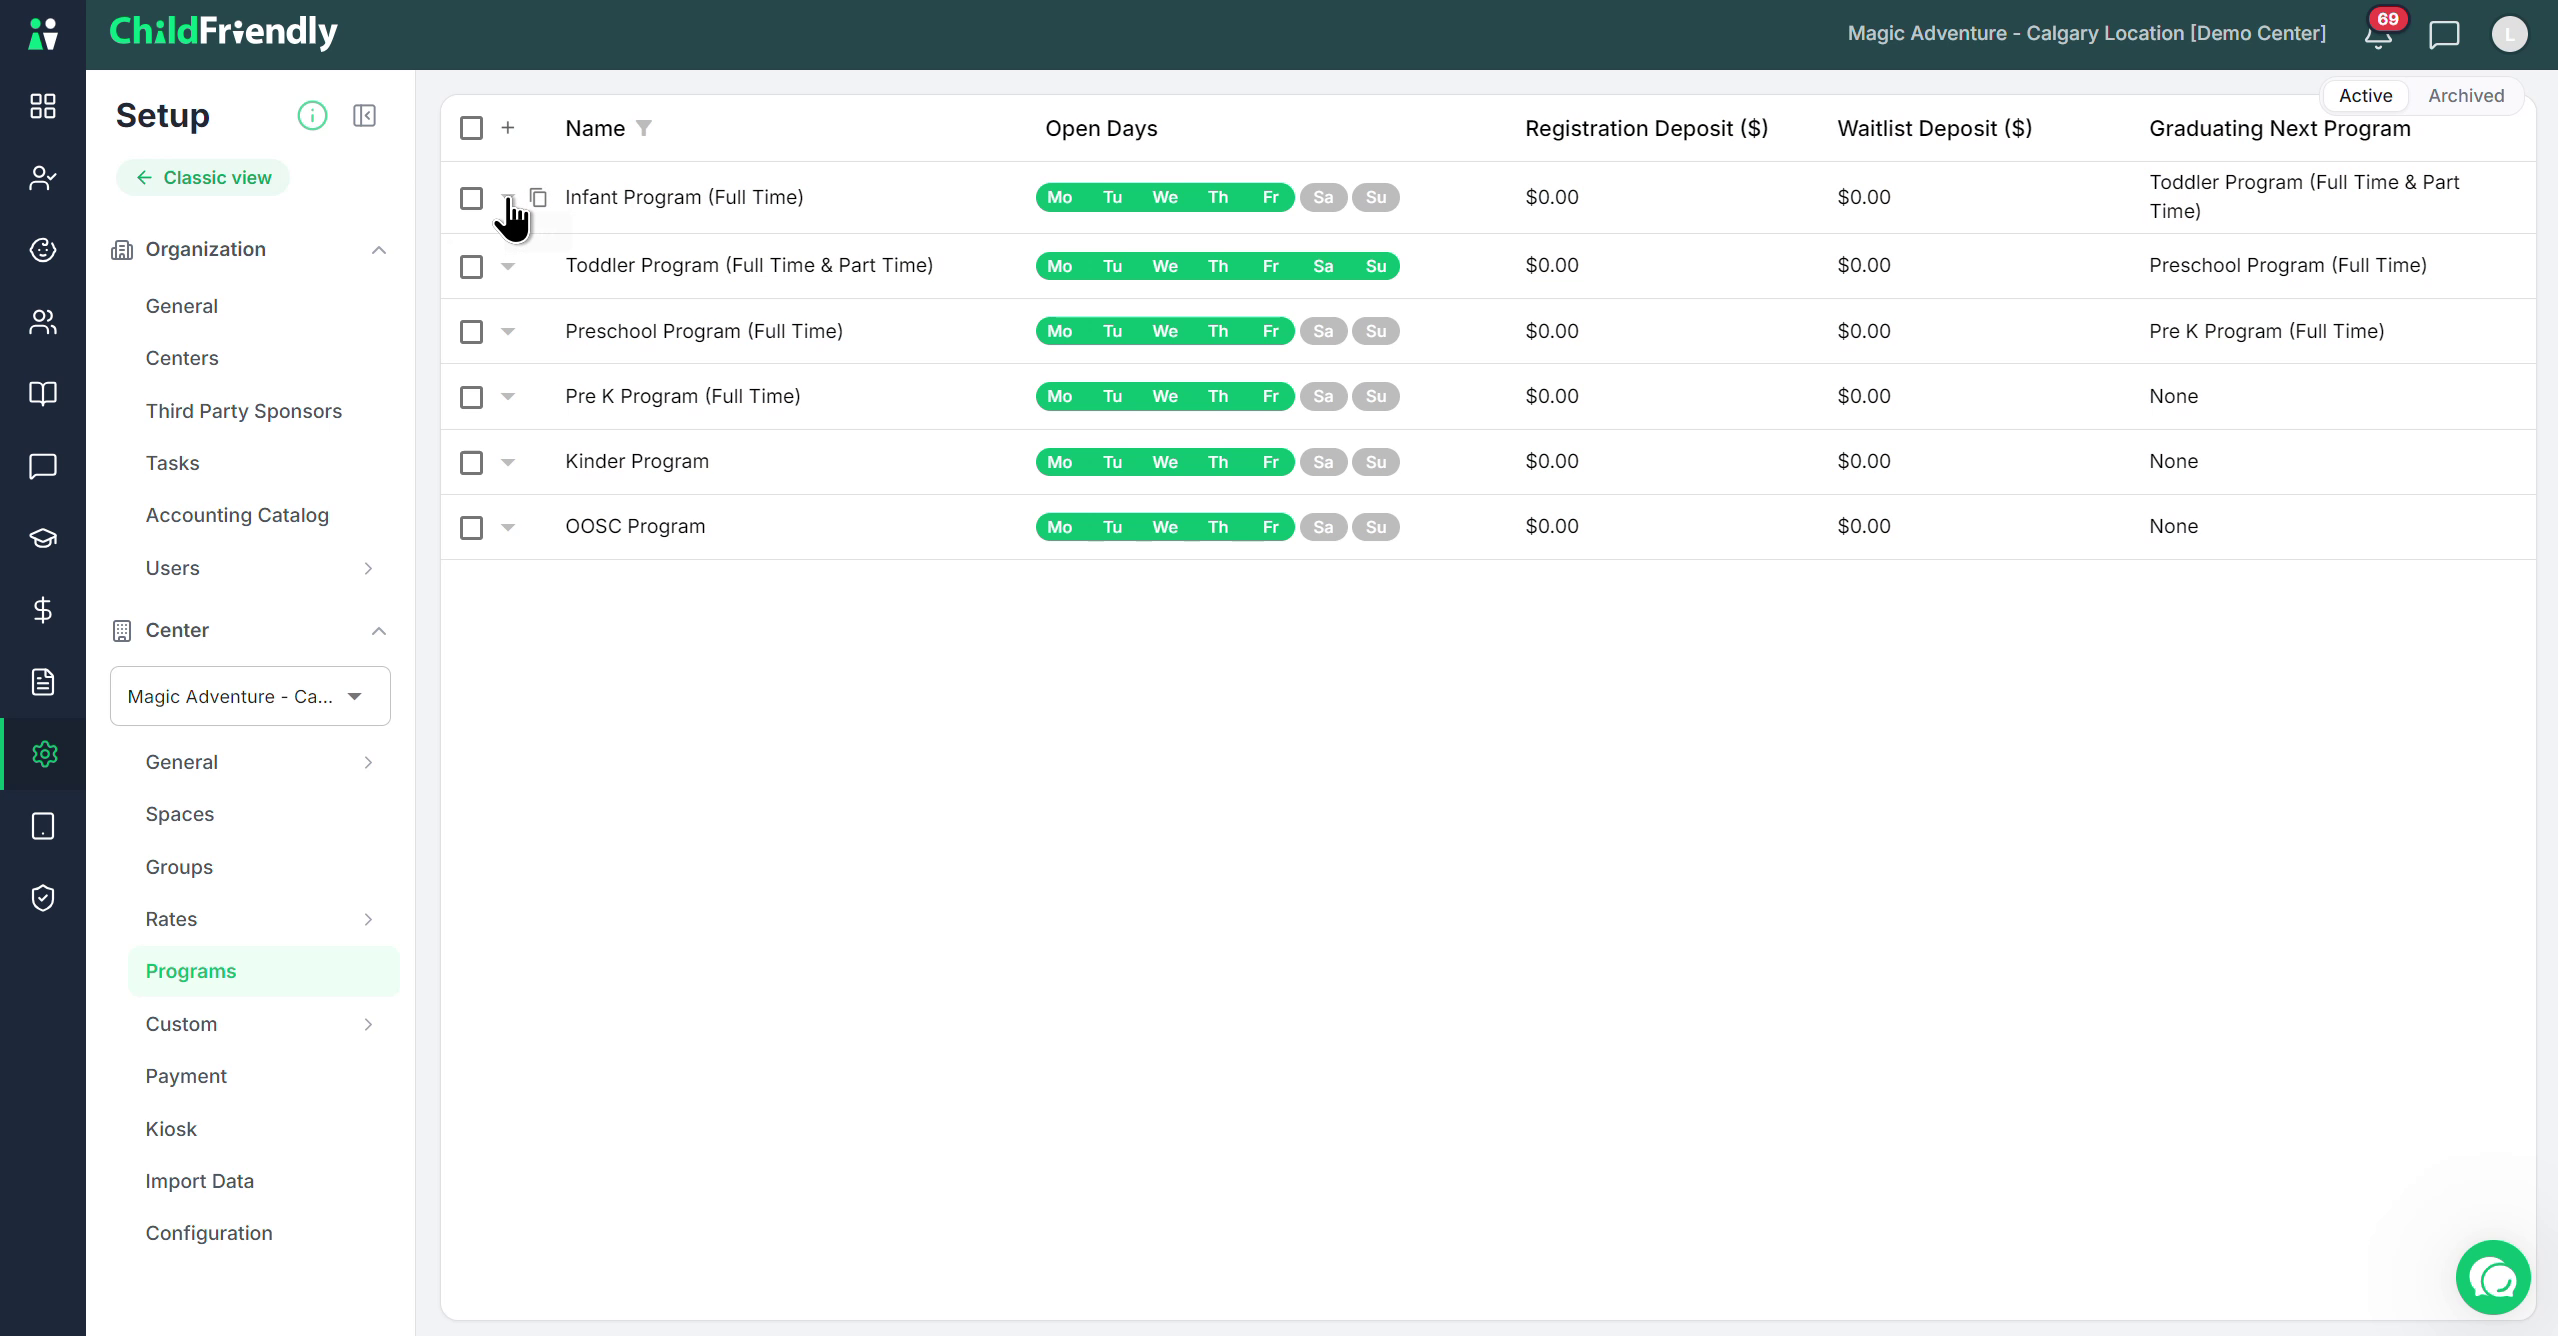Open the billing dollar sign sidebar icon
The width and height of the screenshot is (2558, 1336).
pyautogui.click(x=43, y=610)
